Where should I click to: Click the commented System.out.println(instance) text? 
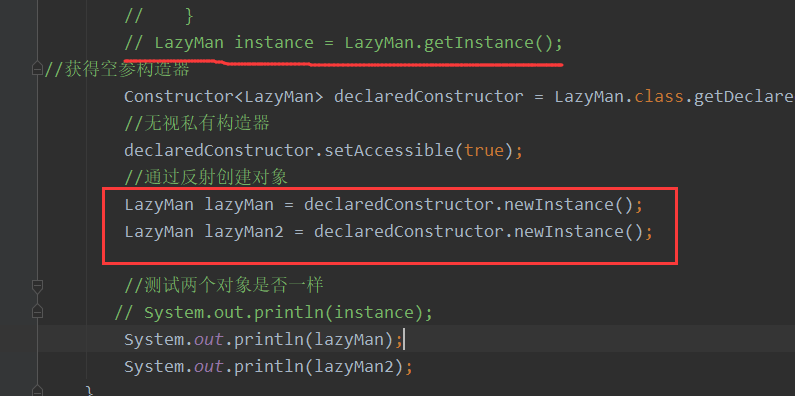coord(274,312)
